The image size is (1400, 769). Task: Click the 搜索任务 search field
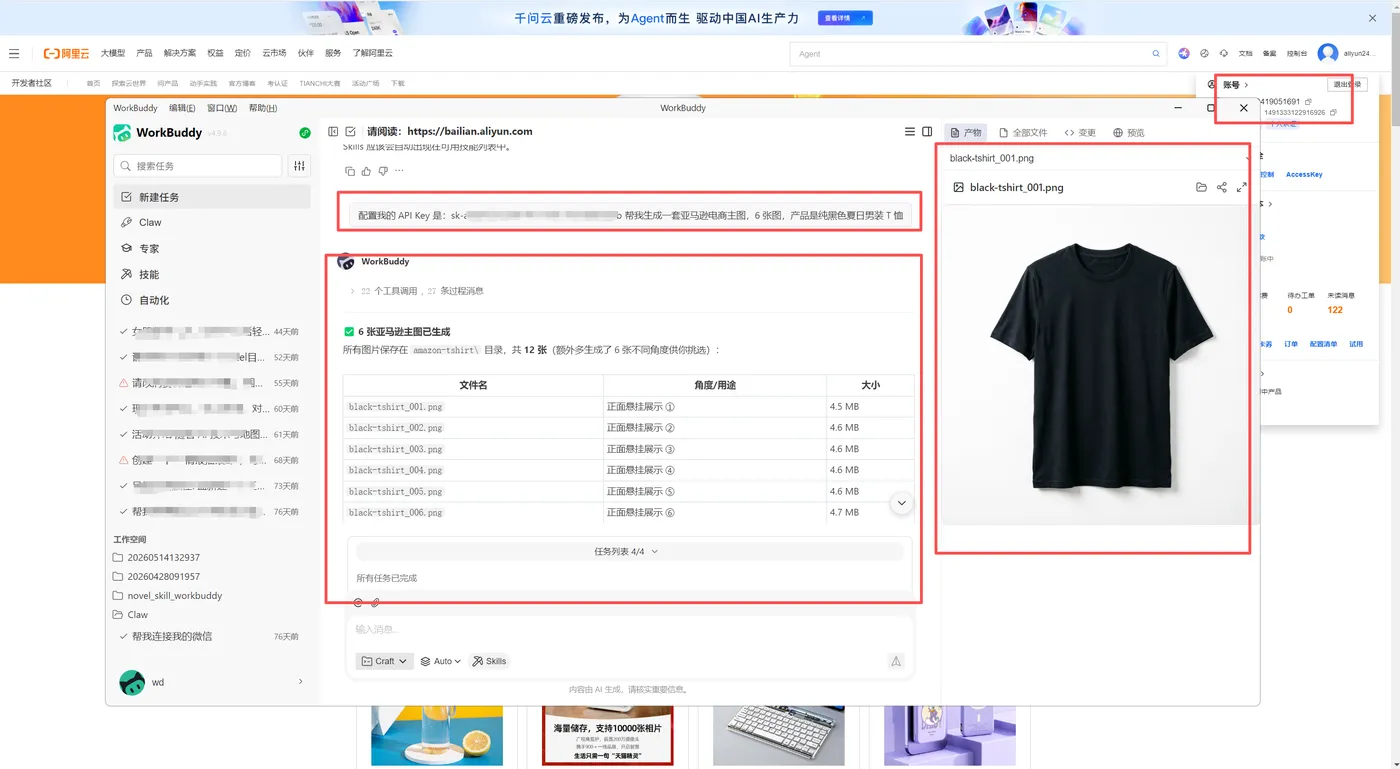tap(198, 166)
